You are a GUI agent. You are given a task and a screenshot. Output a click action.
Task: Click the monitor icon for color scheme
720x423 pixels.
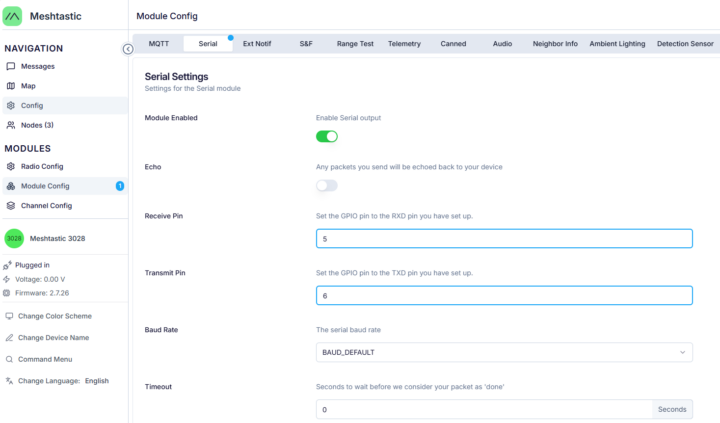point(9,316)
